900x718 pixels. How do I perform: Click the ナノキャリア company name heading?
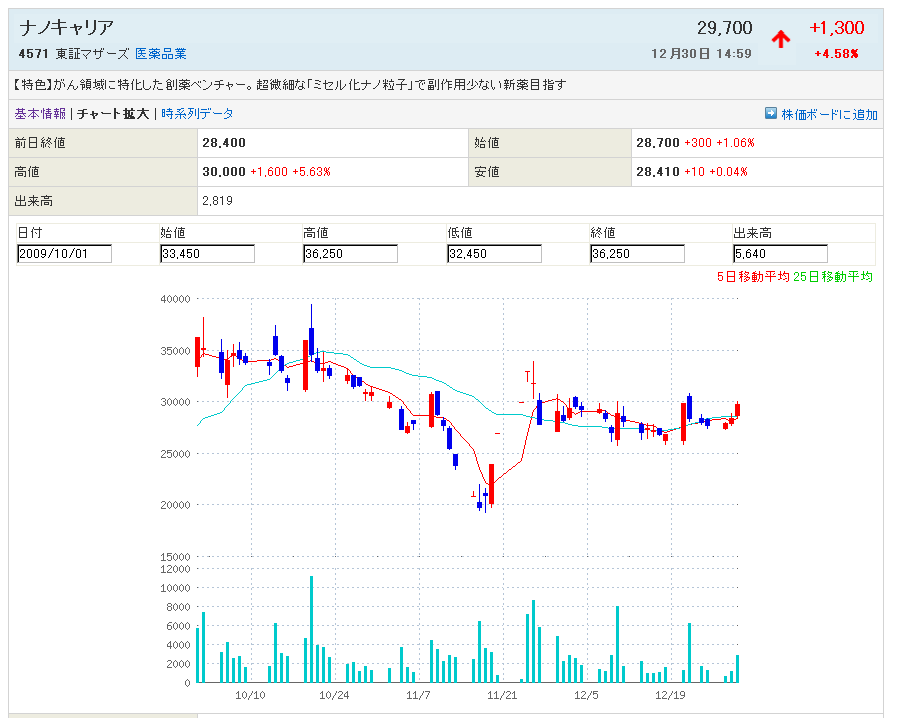point(66,27)
